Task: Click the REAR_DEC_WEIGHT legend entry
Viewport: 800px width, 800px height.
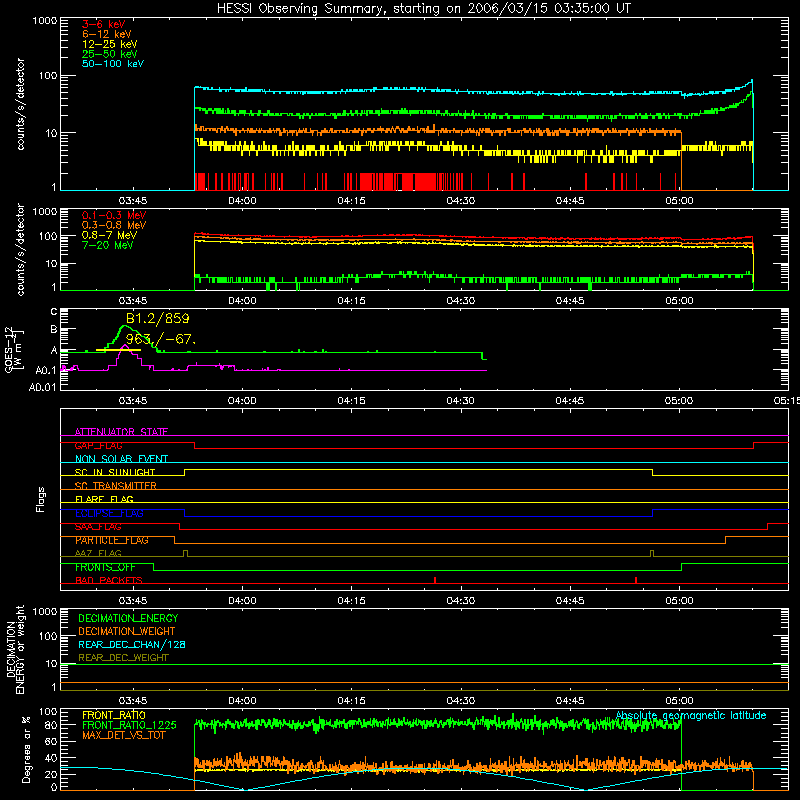Action: pos(123,658)
